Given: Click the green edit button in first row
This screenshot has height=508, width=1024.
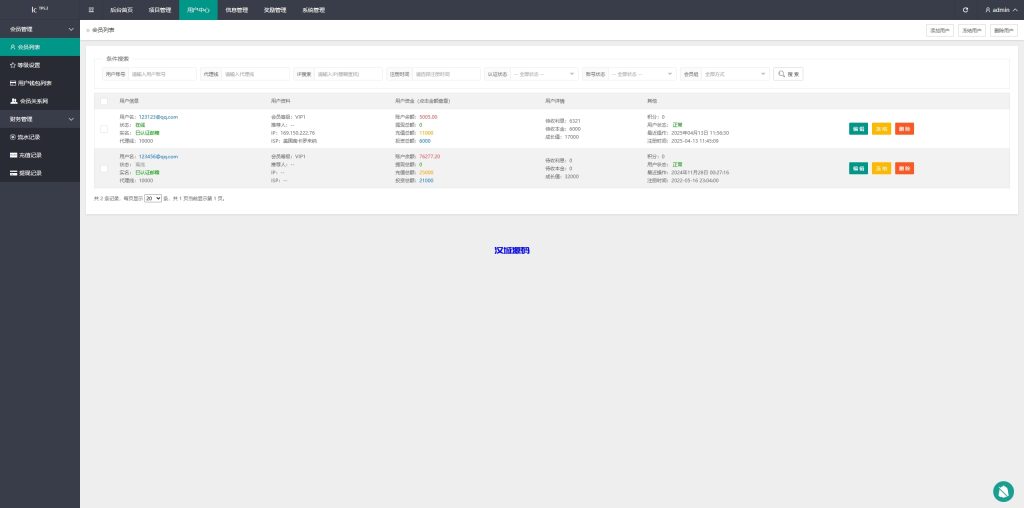Looking at the screenshot, I should click(x=858, y=128).
